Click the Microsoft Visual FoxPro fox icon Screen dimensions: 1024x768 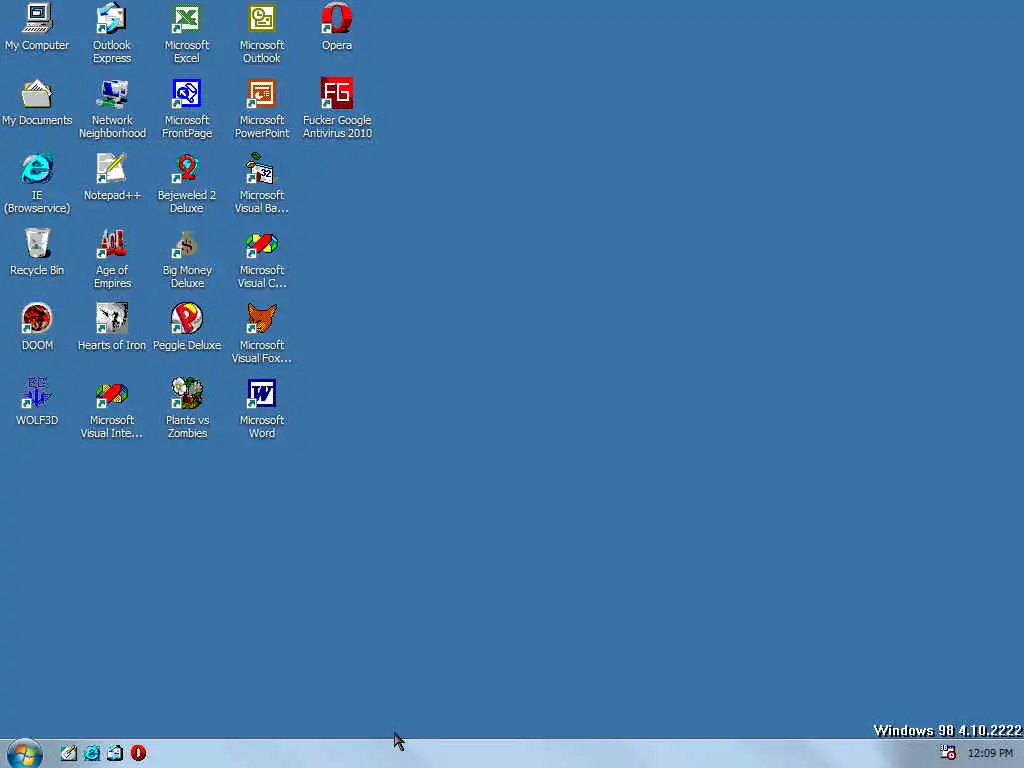pyautogui.click(x=262, y=319)
